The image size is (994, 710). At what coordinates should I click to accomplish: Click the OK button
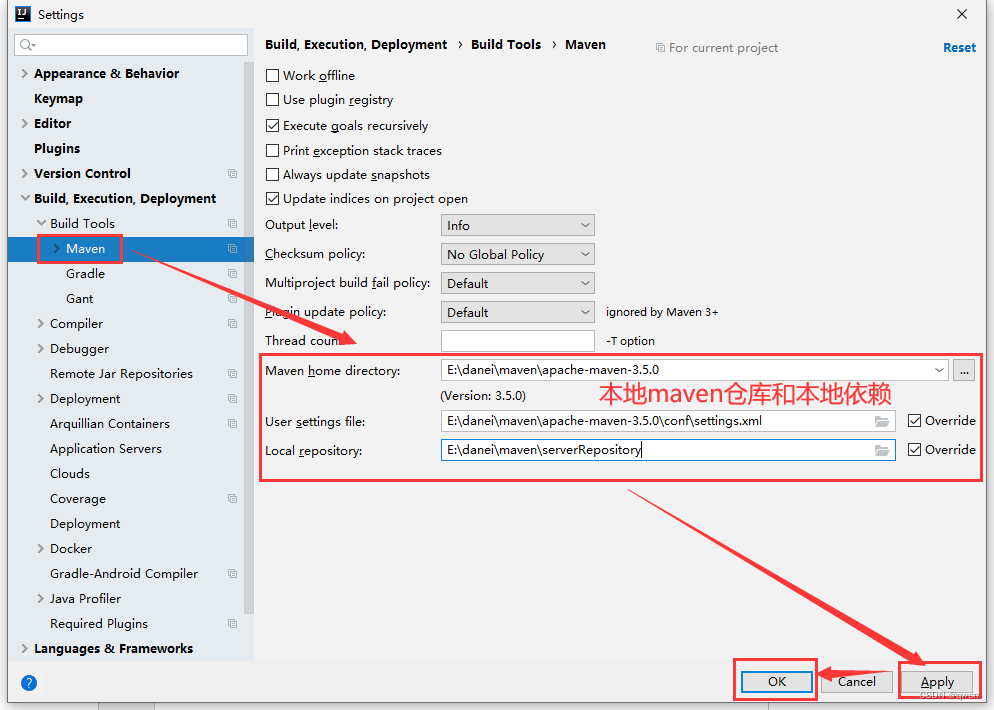777,681
